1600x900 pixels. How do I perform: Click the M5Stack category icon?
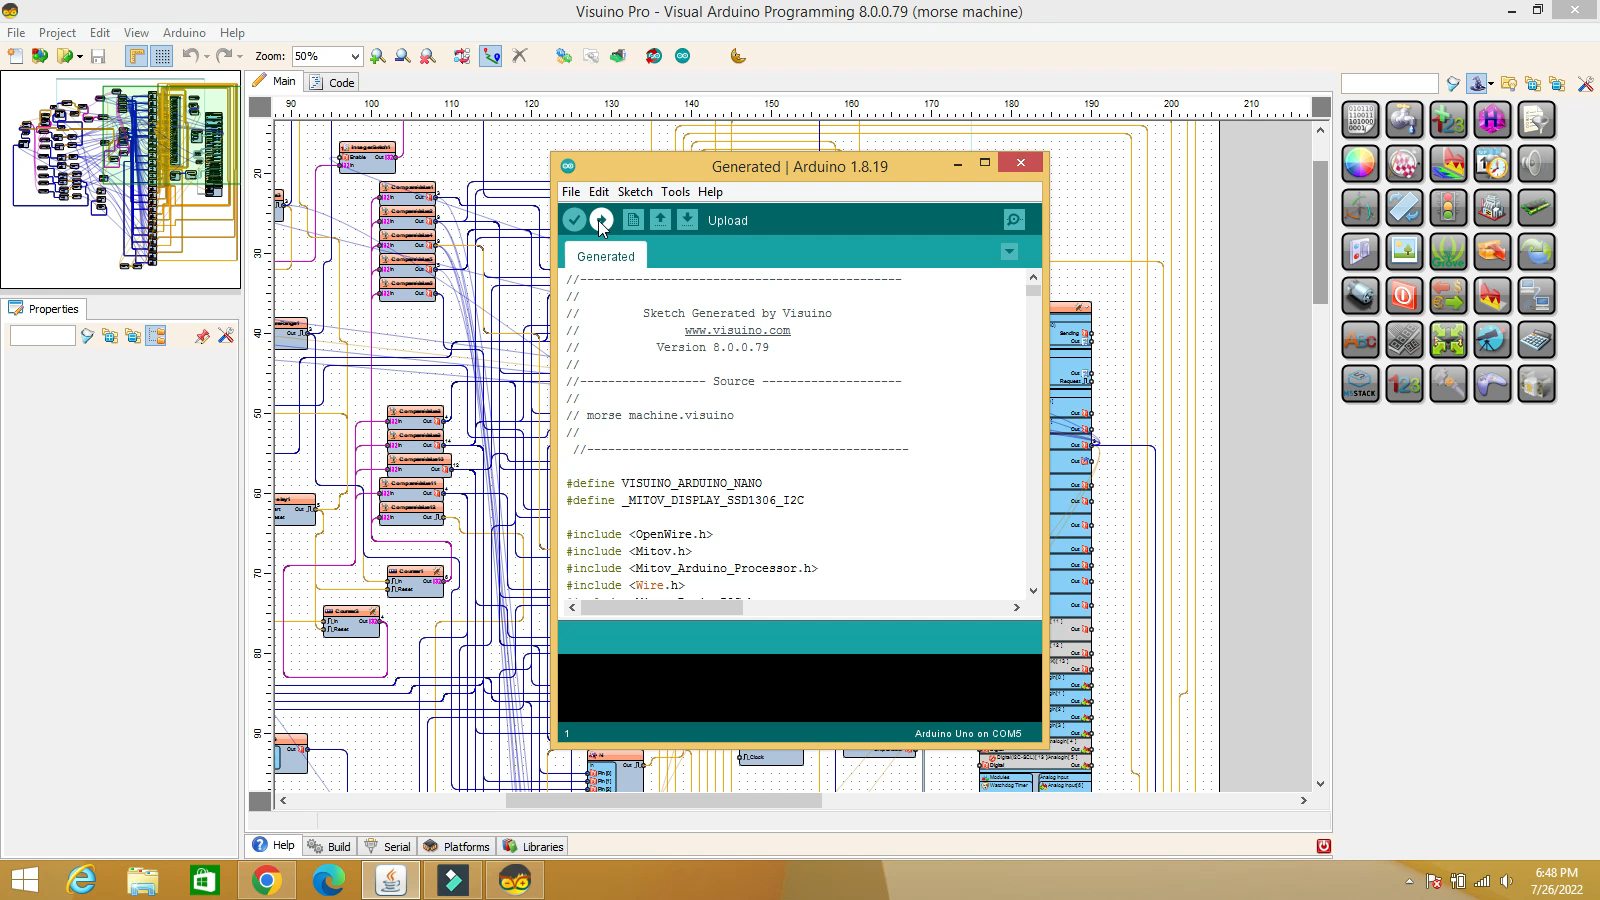(x=1360, y=384)
